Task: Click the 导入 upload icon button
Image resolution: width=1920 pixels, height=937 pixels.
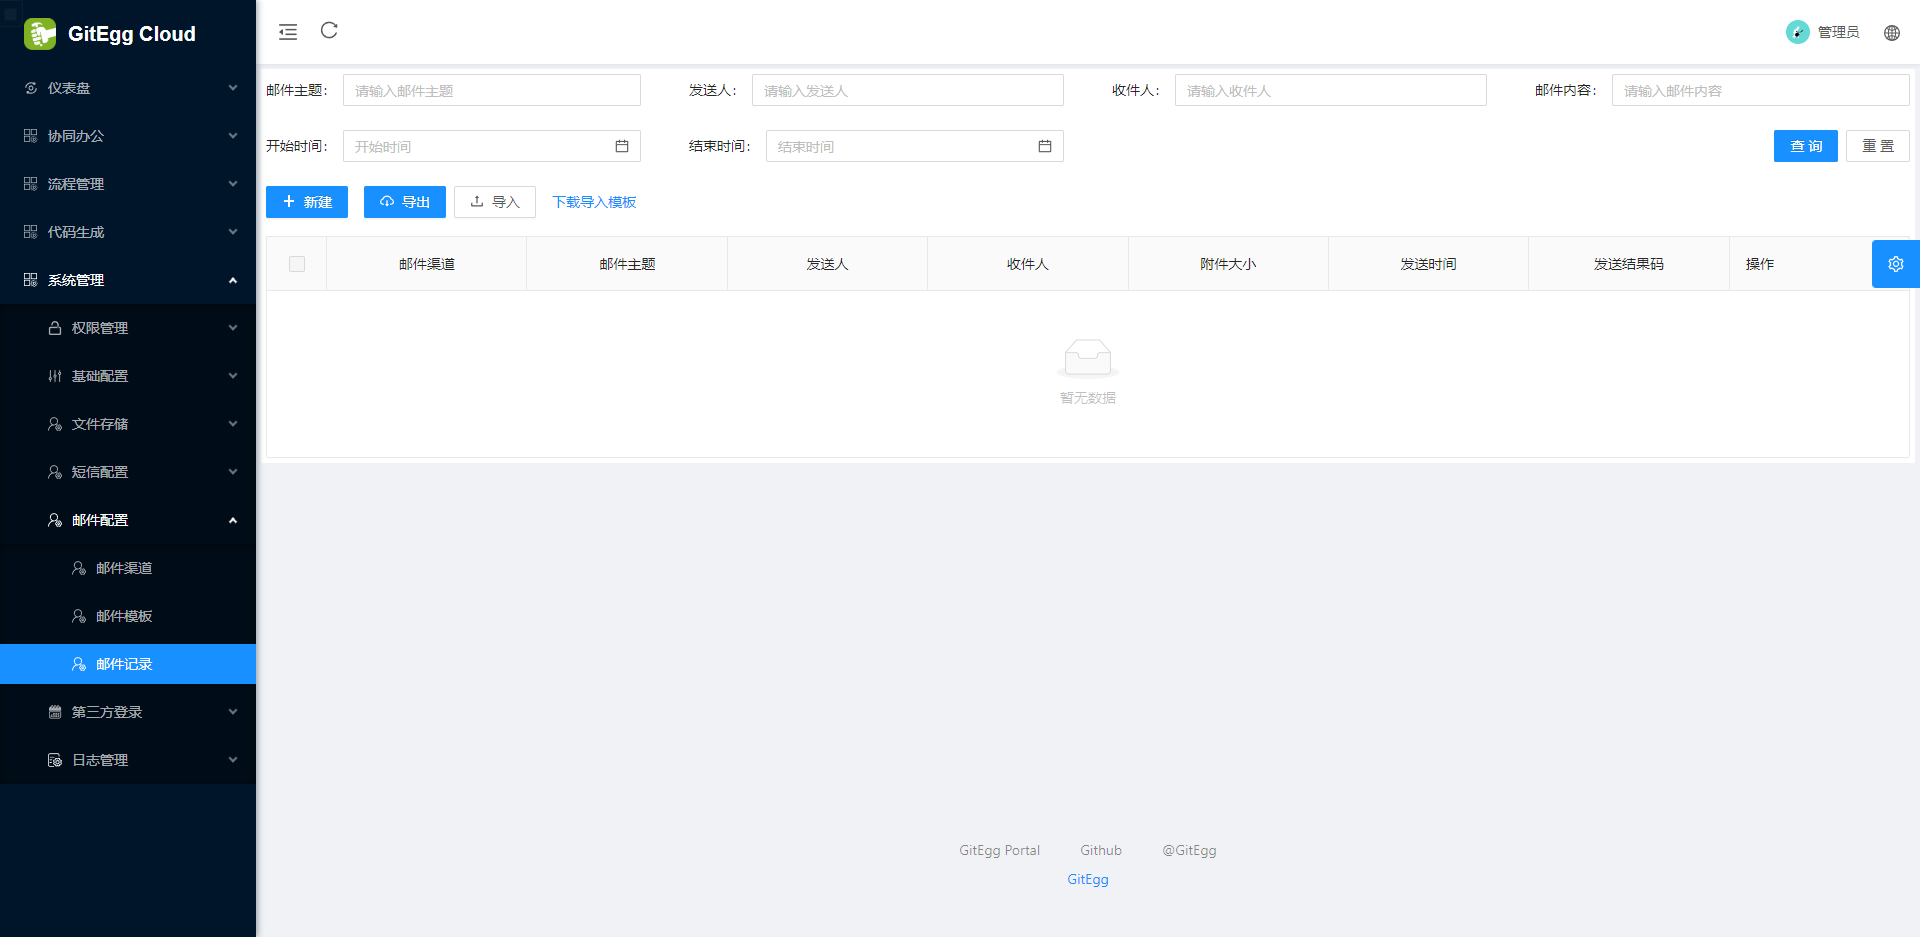Action: (476, 201)
